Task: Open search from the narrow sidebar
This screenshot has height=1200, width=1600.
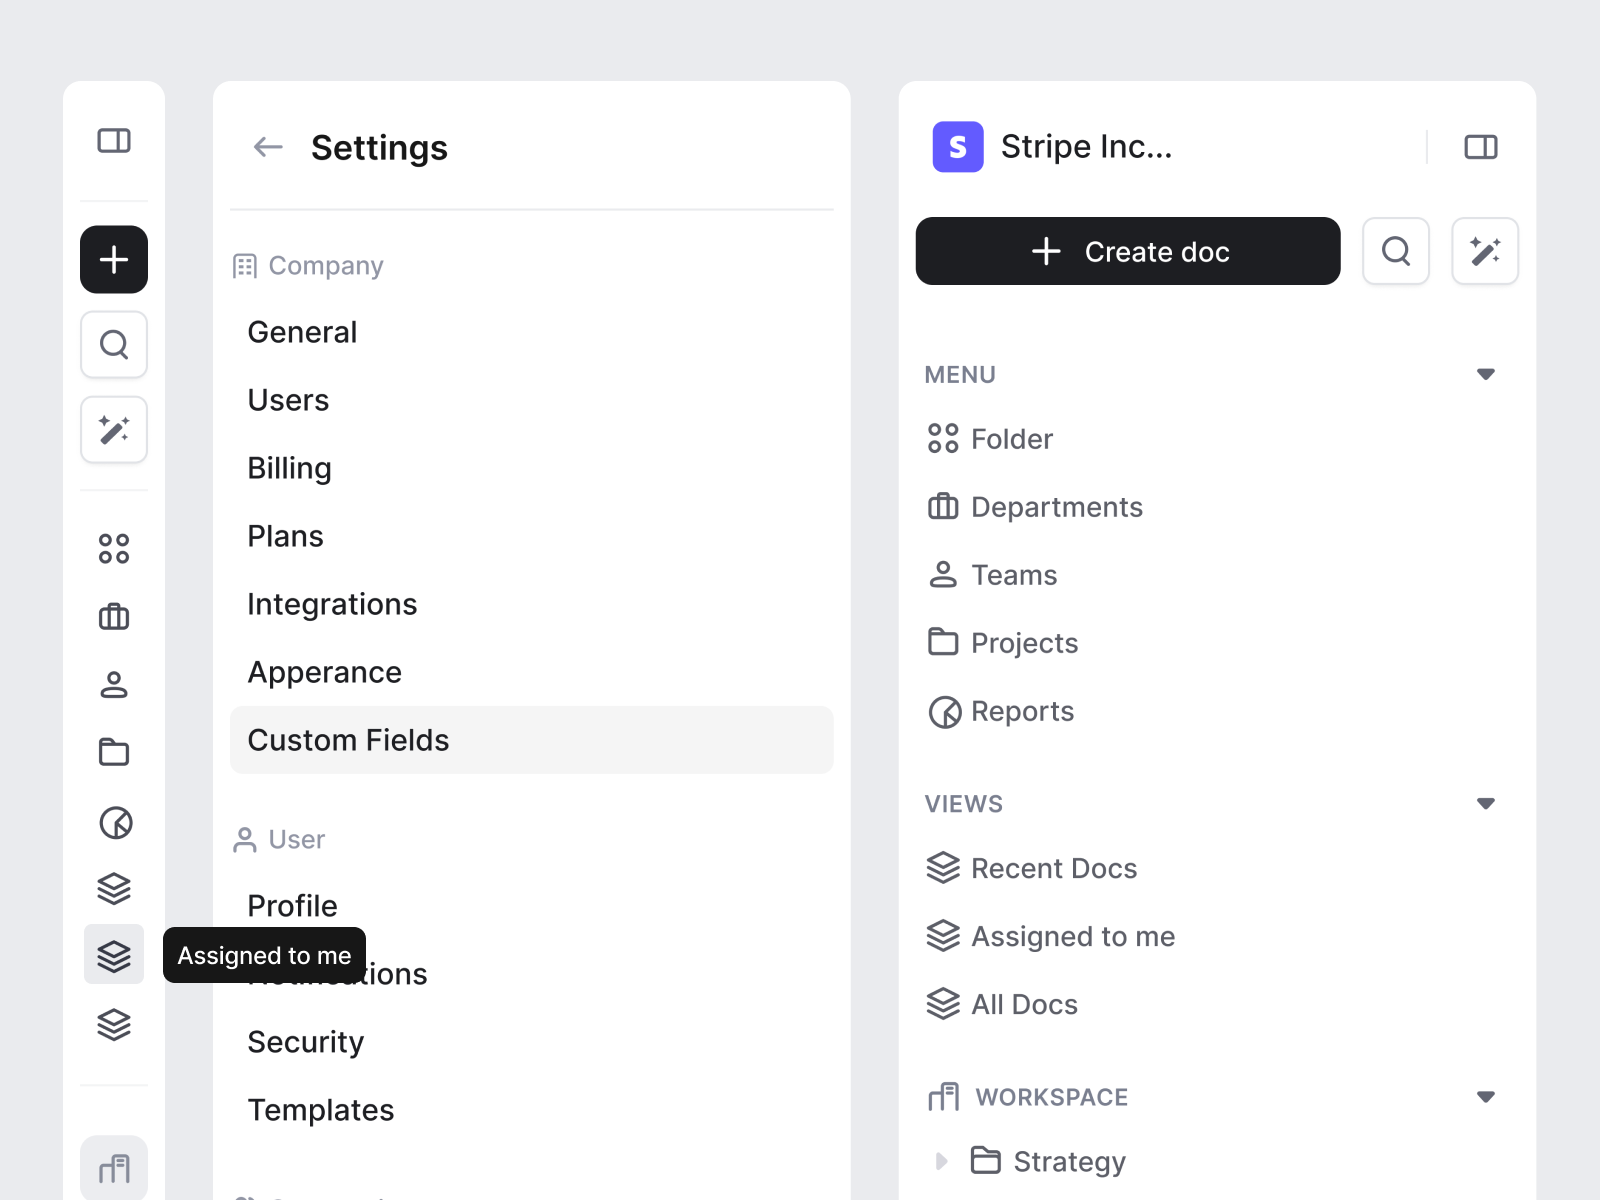Action: (x=114, y=345)
